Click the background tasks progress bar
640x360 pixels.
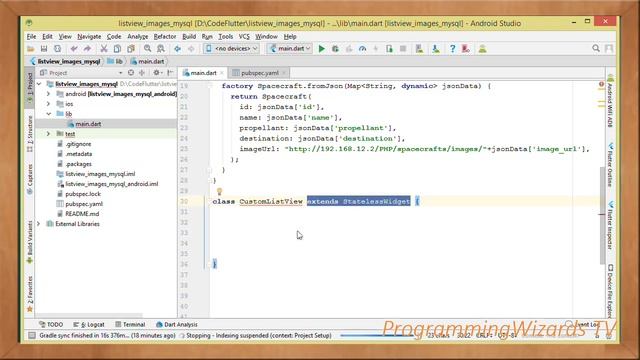pos(376,336)
